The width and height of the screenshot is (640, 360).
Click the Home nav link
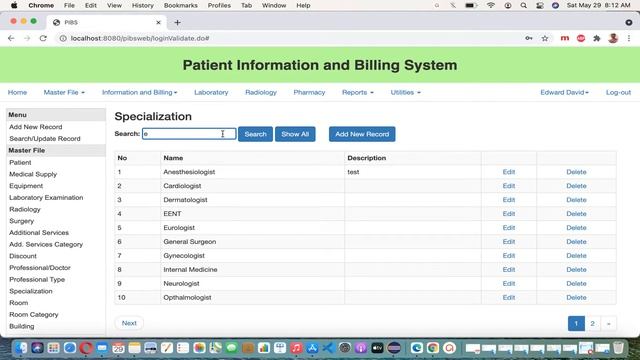click(17, 92)
